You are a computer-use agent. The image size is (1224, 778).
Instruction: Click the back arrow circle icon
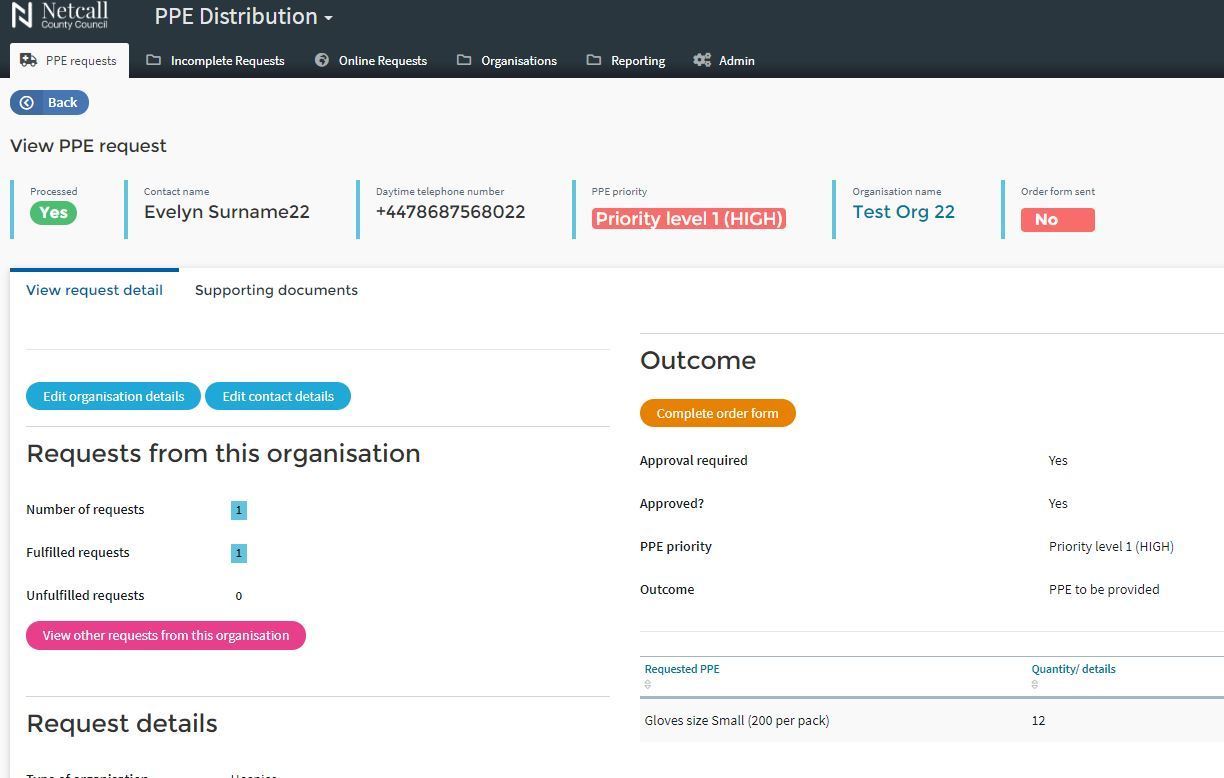[x=27, y=103]
